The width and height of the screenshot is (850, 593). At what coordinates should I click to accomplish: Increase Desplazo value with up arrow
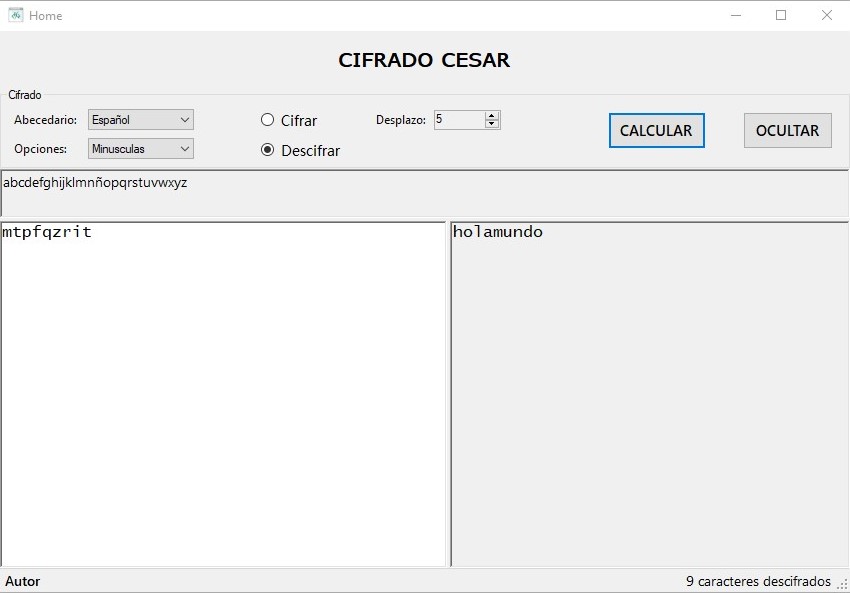coord(492,115)
